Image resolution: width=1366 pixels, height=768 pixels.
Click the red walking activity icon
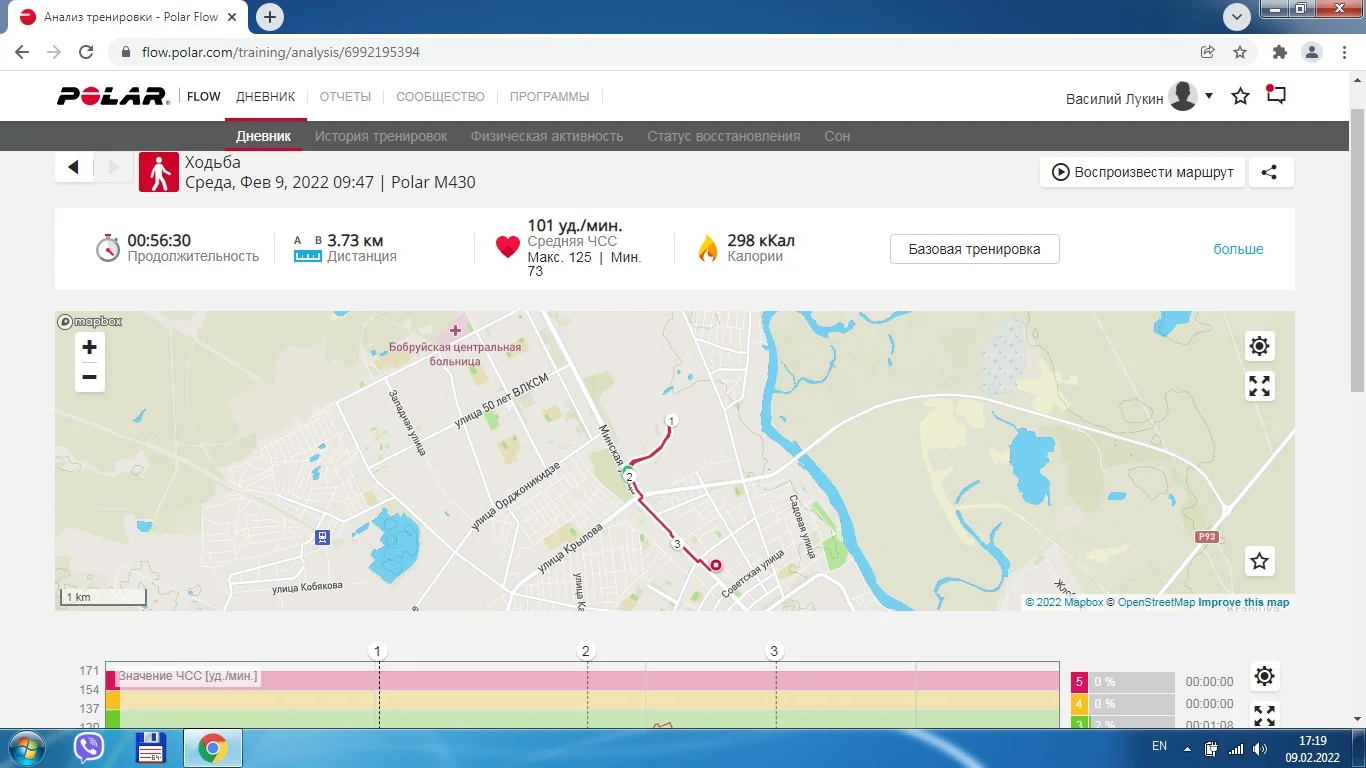158,172
